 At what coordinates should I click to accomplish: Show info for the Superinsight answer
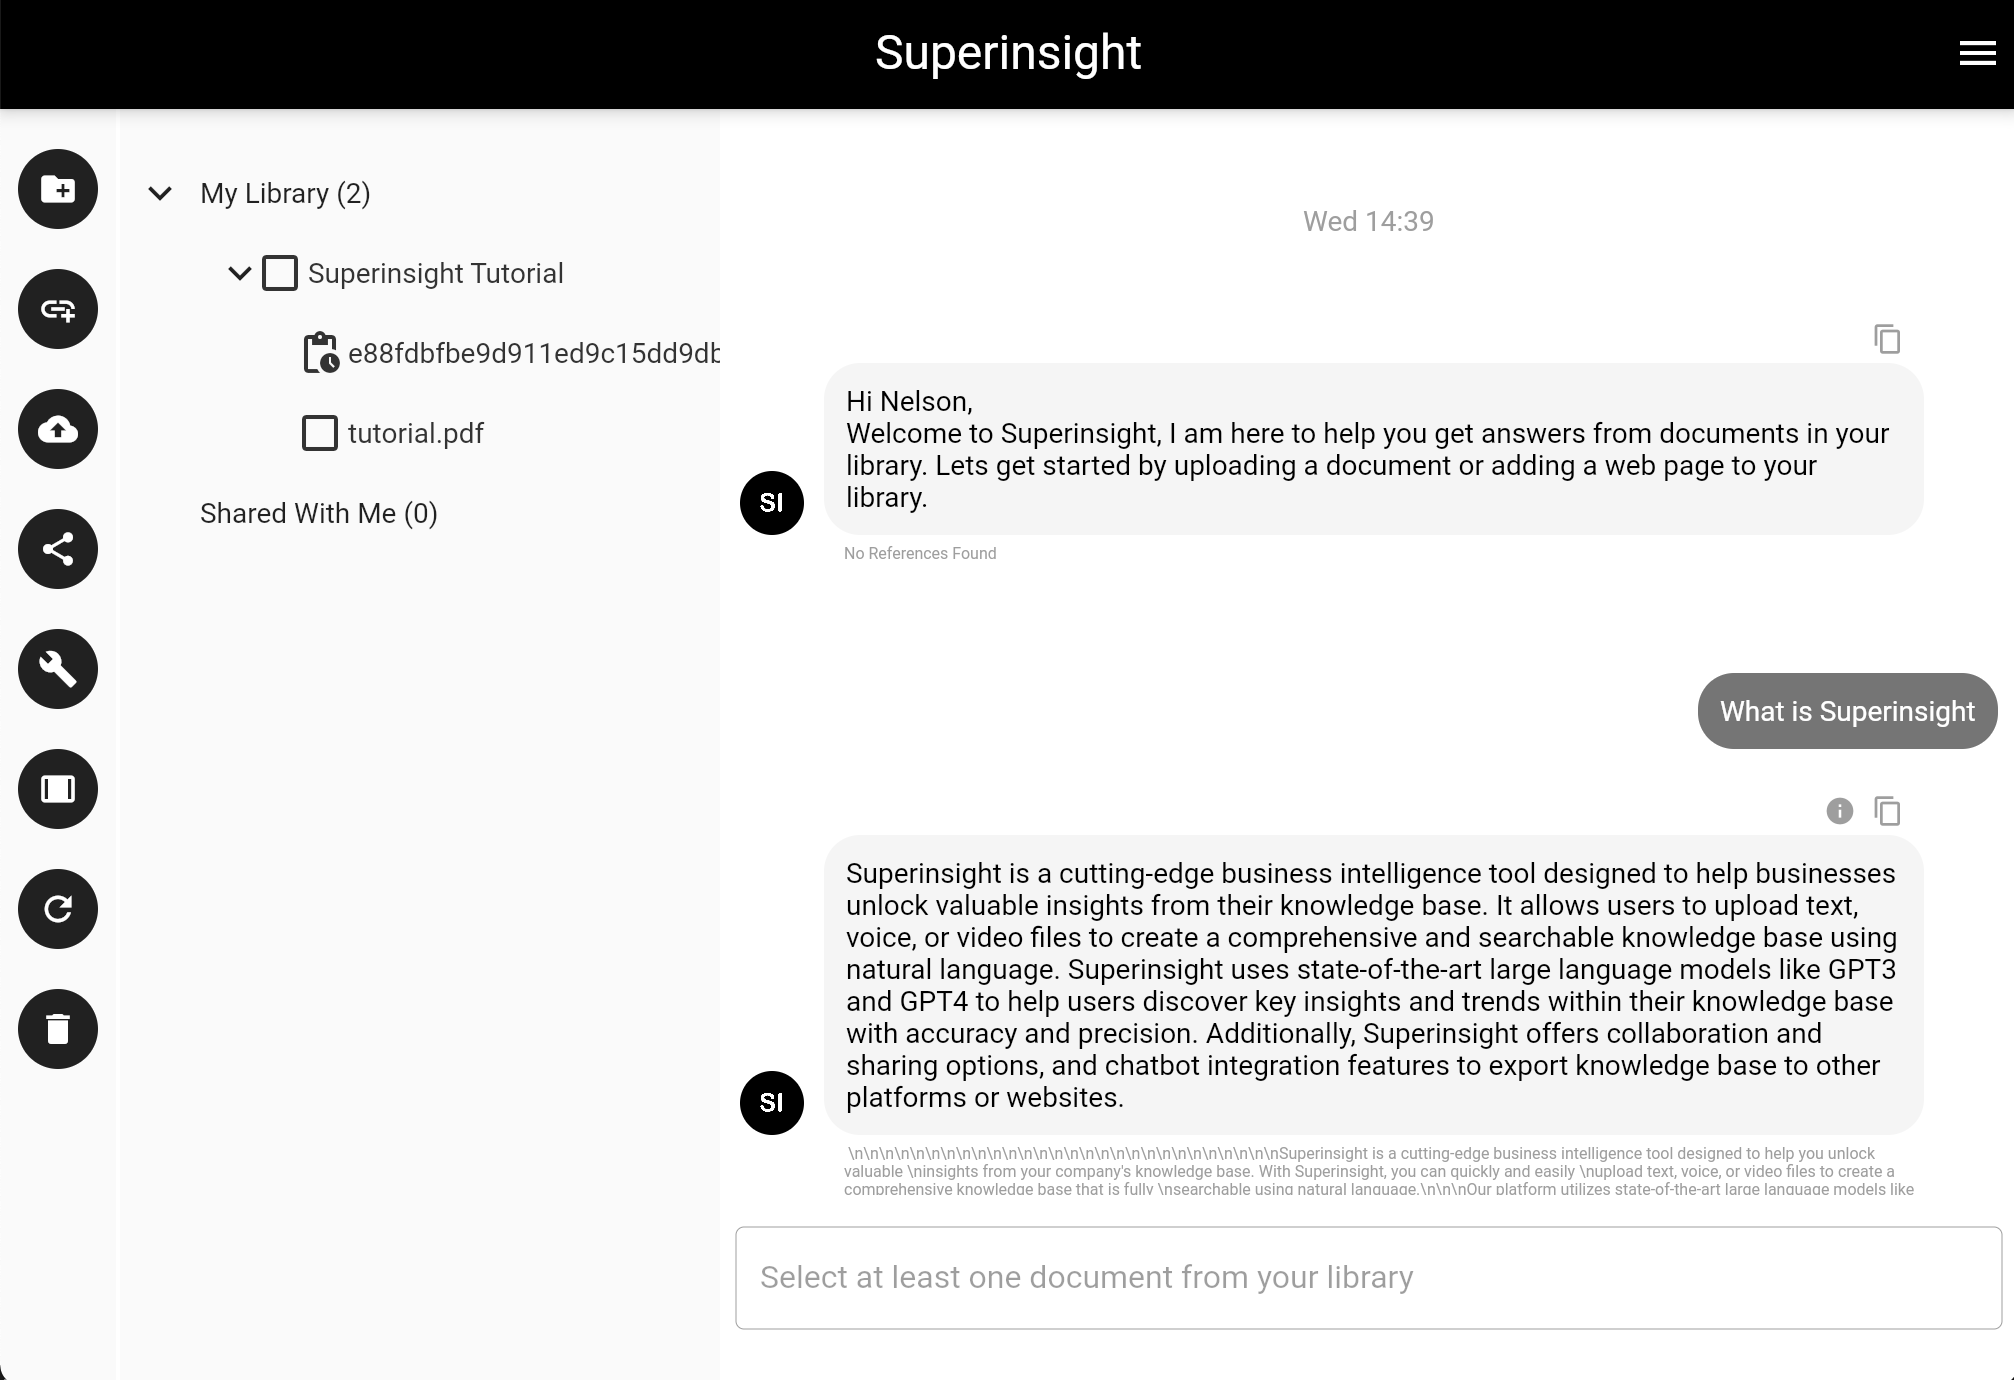[1839, 811]
